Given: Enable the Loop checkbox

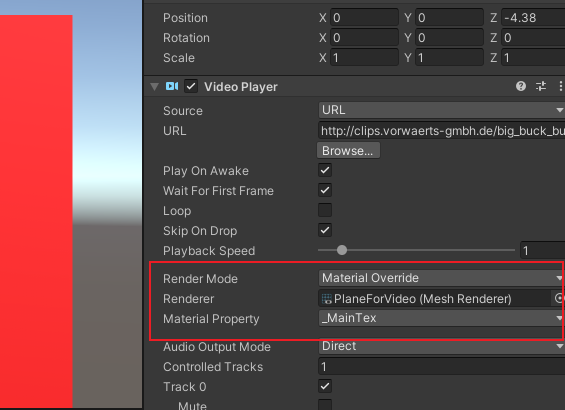Looking at the screenshot, I should point(325,210).
